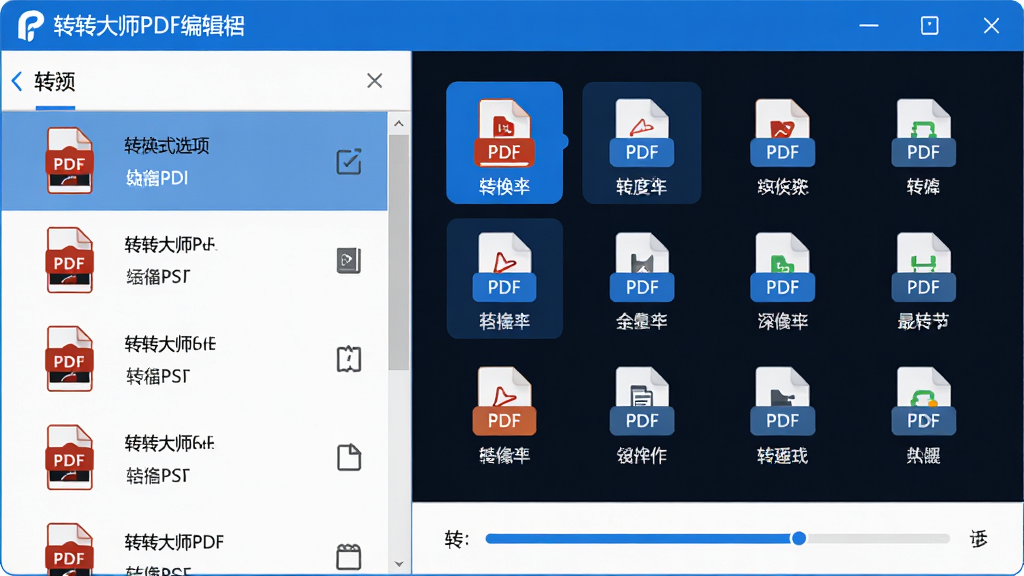Click the red PDF file icon in the 转换式选项 row

click(69, 161)
